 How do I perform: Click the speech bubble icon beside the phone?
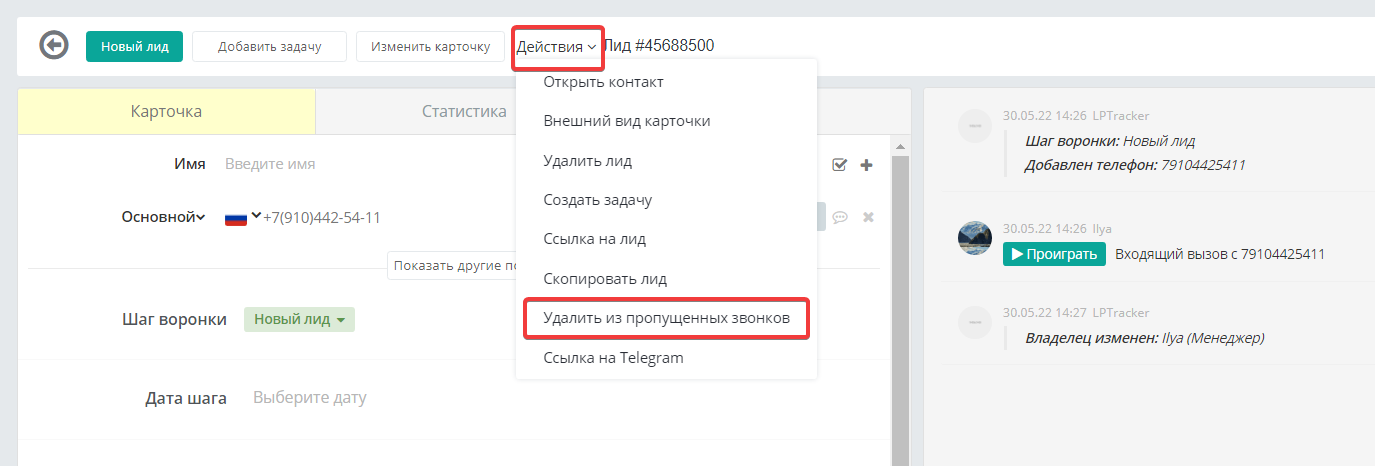click(841, 217)
